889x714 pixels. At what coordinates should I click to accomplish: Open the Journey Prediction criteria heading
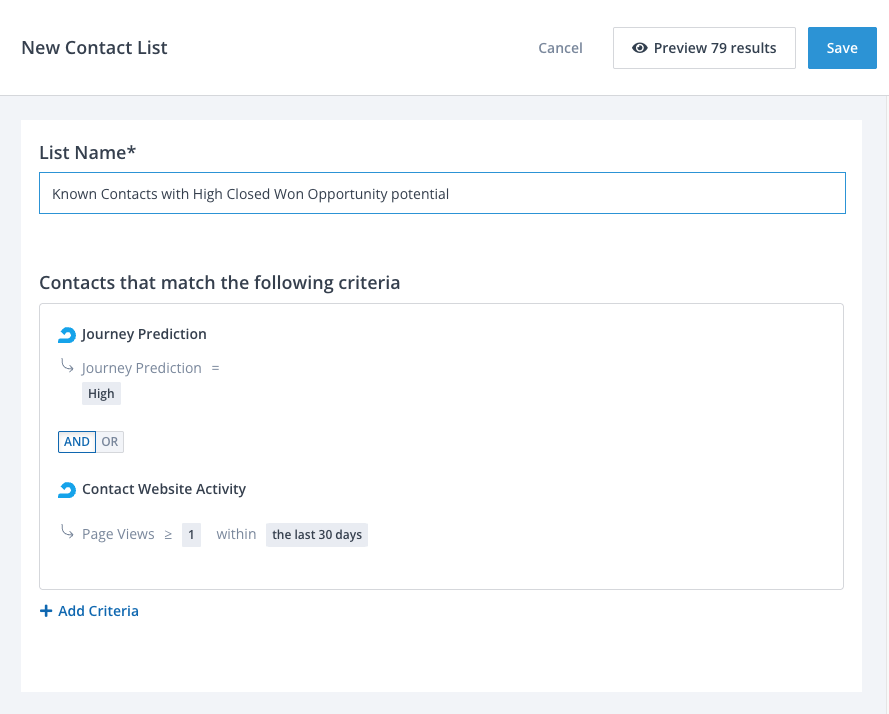(x=144, y=334)
